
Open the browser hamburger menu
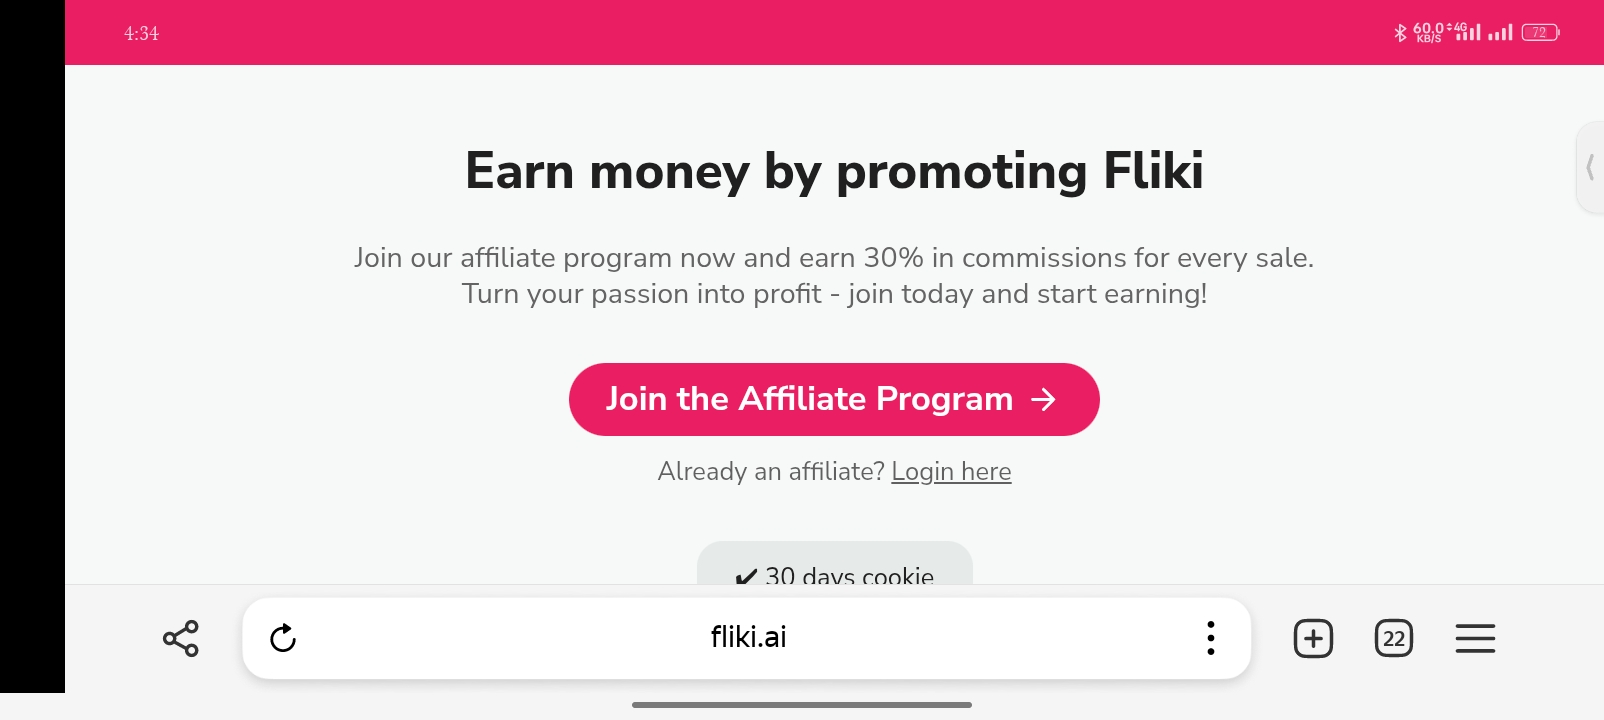click(x=1475, y=638)
